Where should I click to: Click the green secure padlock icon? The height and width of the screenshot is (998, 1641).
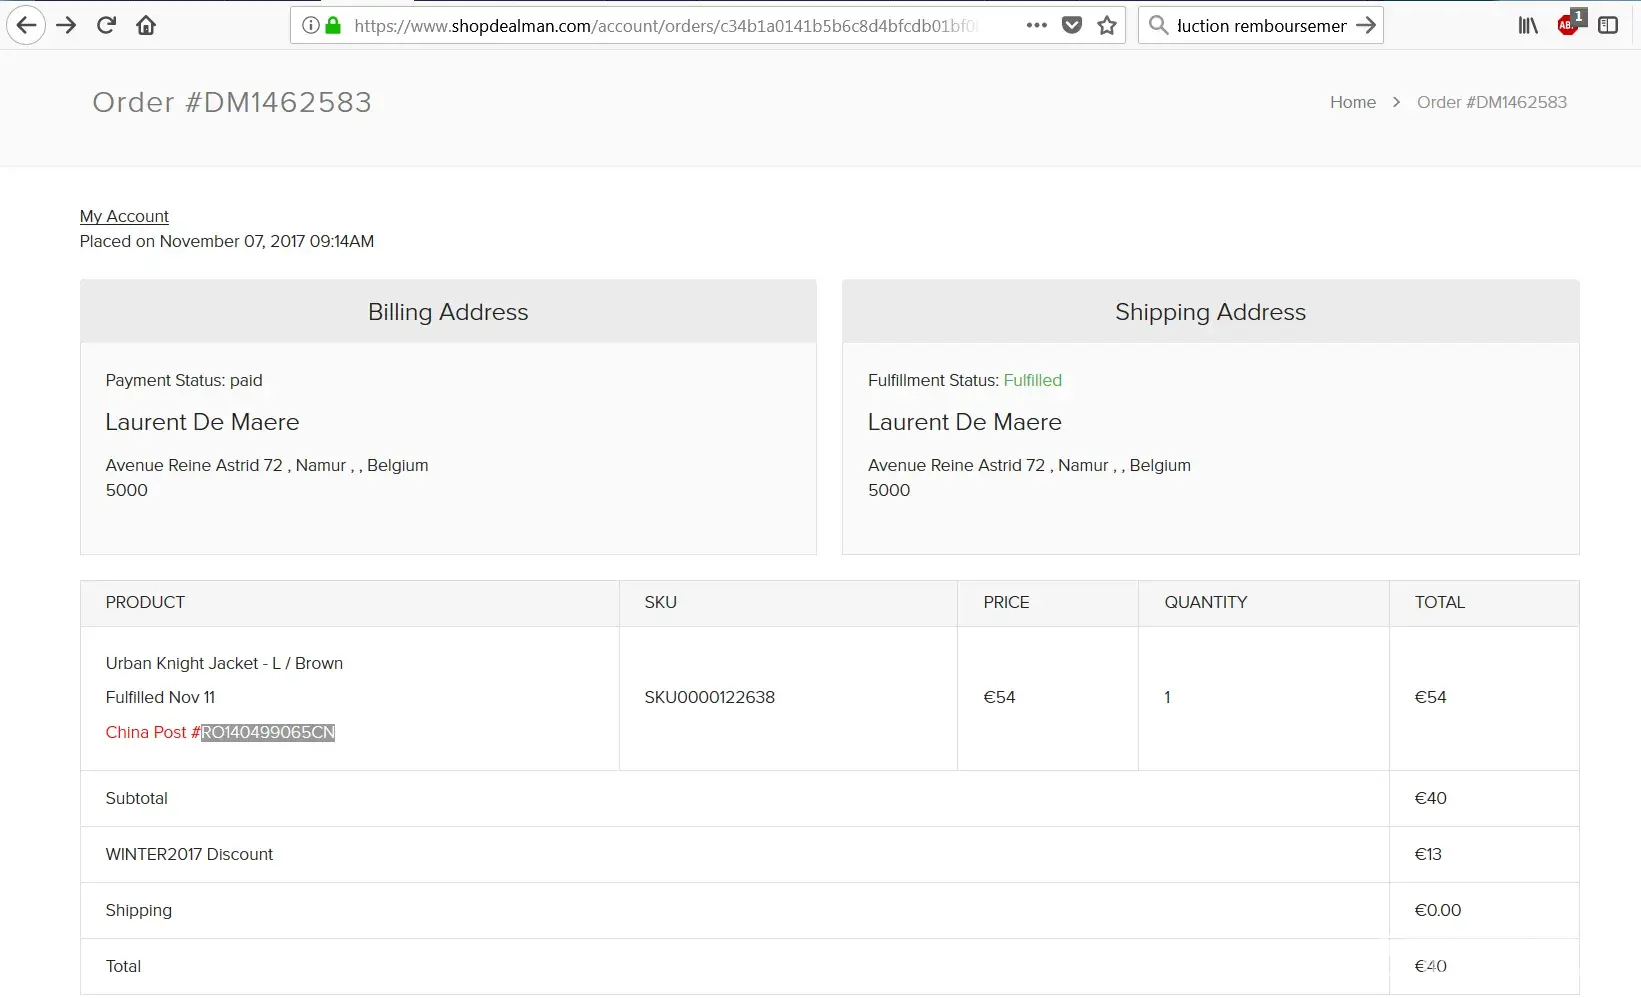click(333, 25)
